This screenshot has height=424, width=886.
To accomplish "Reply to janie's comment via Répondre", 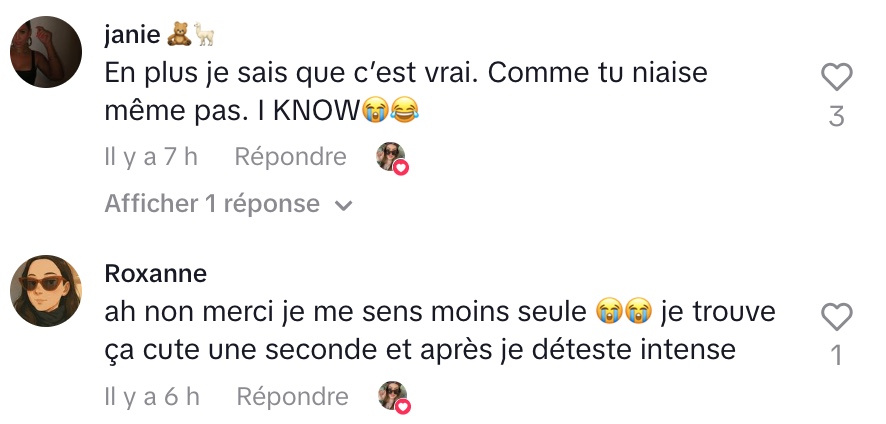I will pos(290,157).
